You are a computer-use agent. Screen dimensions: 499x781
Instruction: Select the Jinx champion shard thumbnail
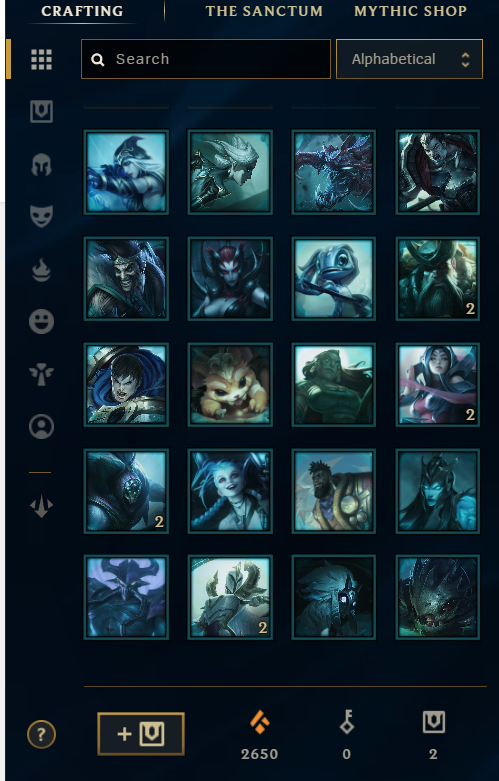coord(230,491)
